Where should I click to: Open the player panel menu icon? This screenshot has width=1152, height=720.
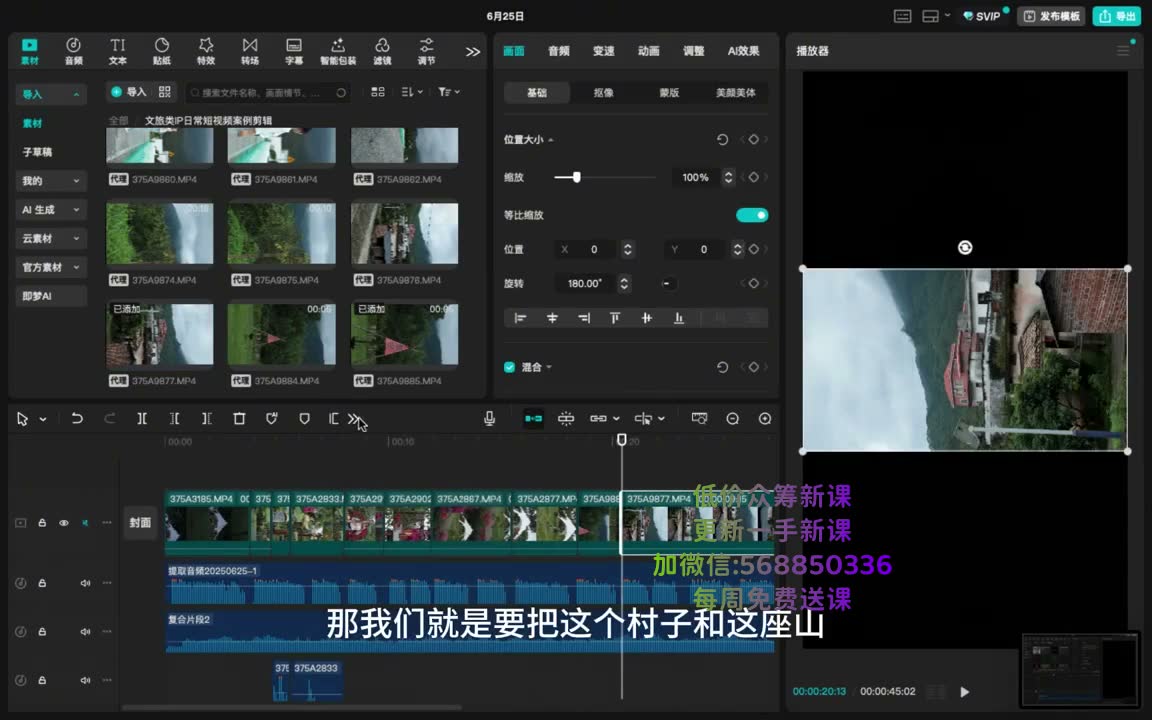point(1123,51)
